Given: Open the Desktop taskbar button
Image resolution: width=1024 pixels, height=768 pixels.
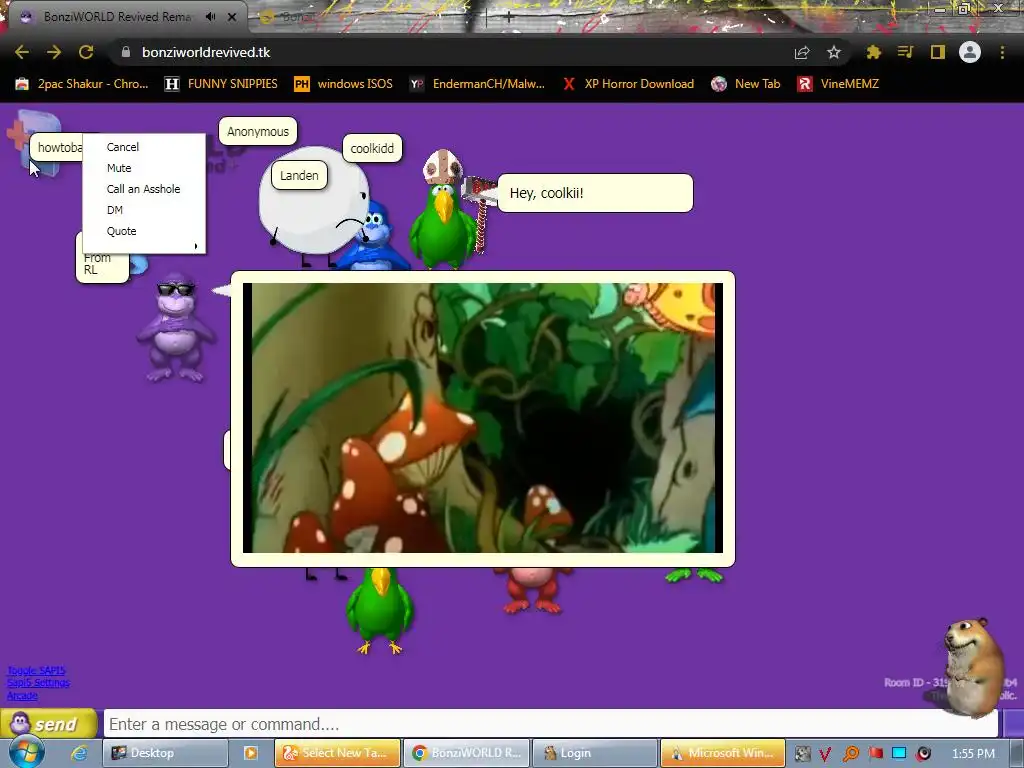Looking at the screenshot, I should [165, 753].
